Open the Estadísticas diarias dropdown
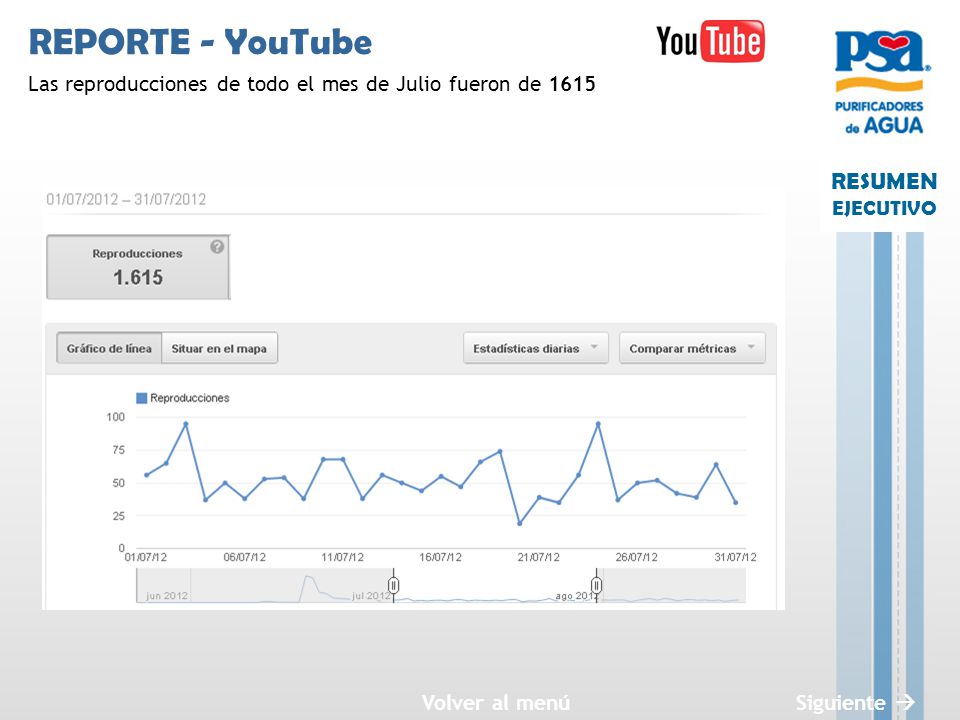Screen dimensions: 960x720 tap(536, 348)
